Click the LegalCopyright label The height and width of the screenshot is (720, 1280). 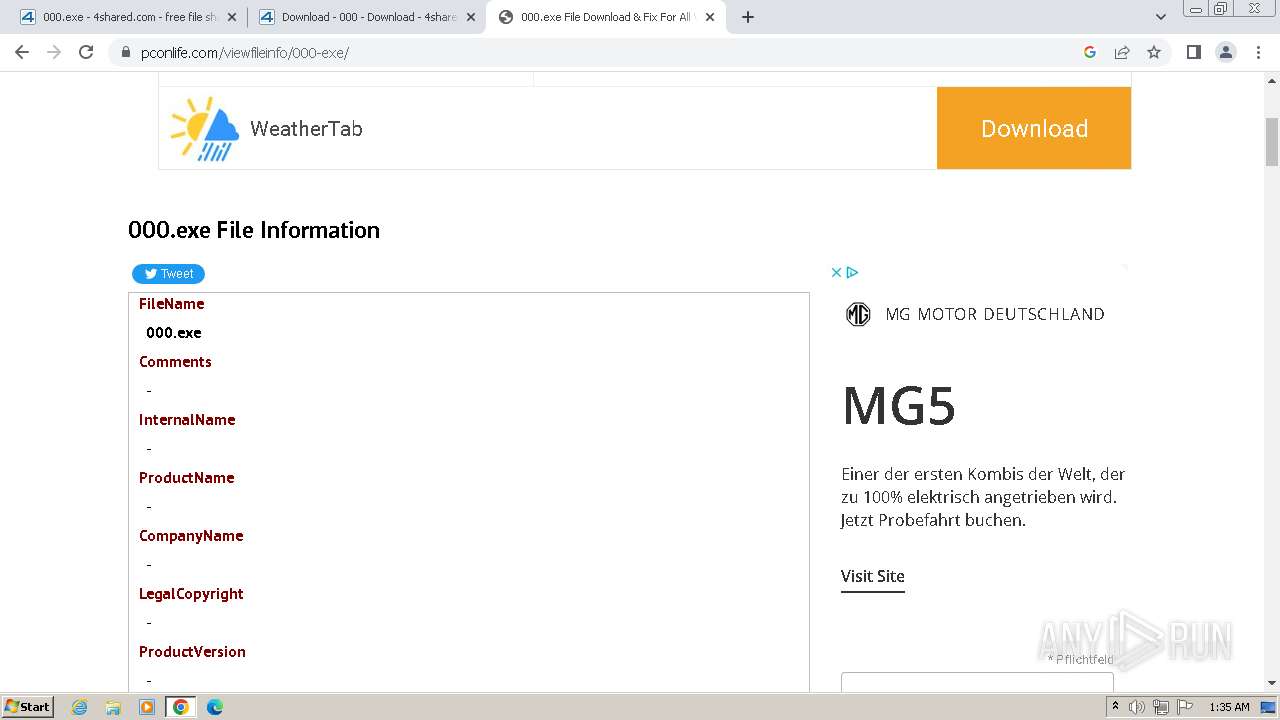pos(191,594)
